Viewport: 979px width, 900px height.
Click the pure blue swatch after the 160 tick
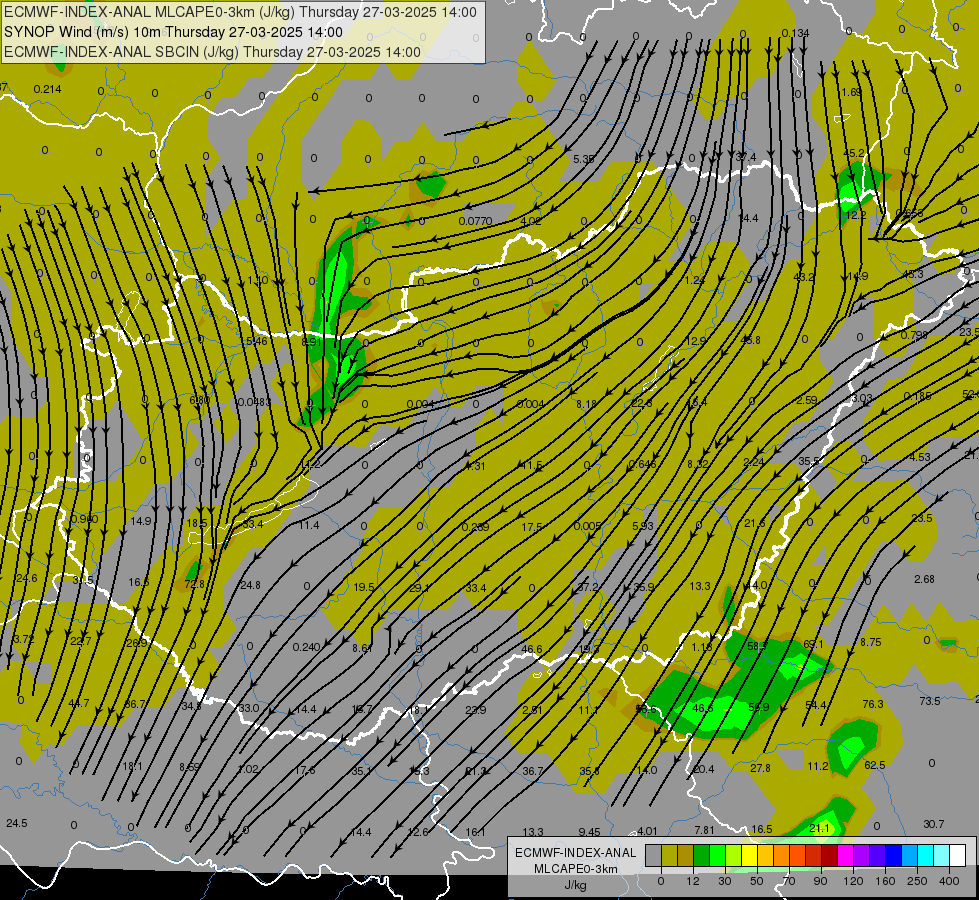pyautogui.click(x=893, y=855)
